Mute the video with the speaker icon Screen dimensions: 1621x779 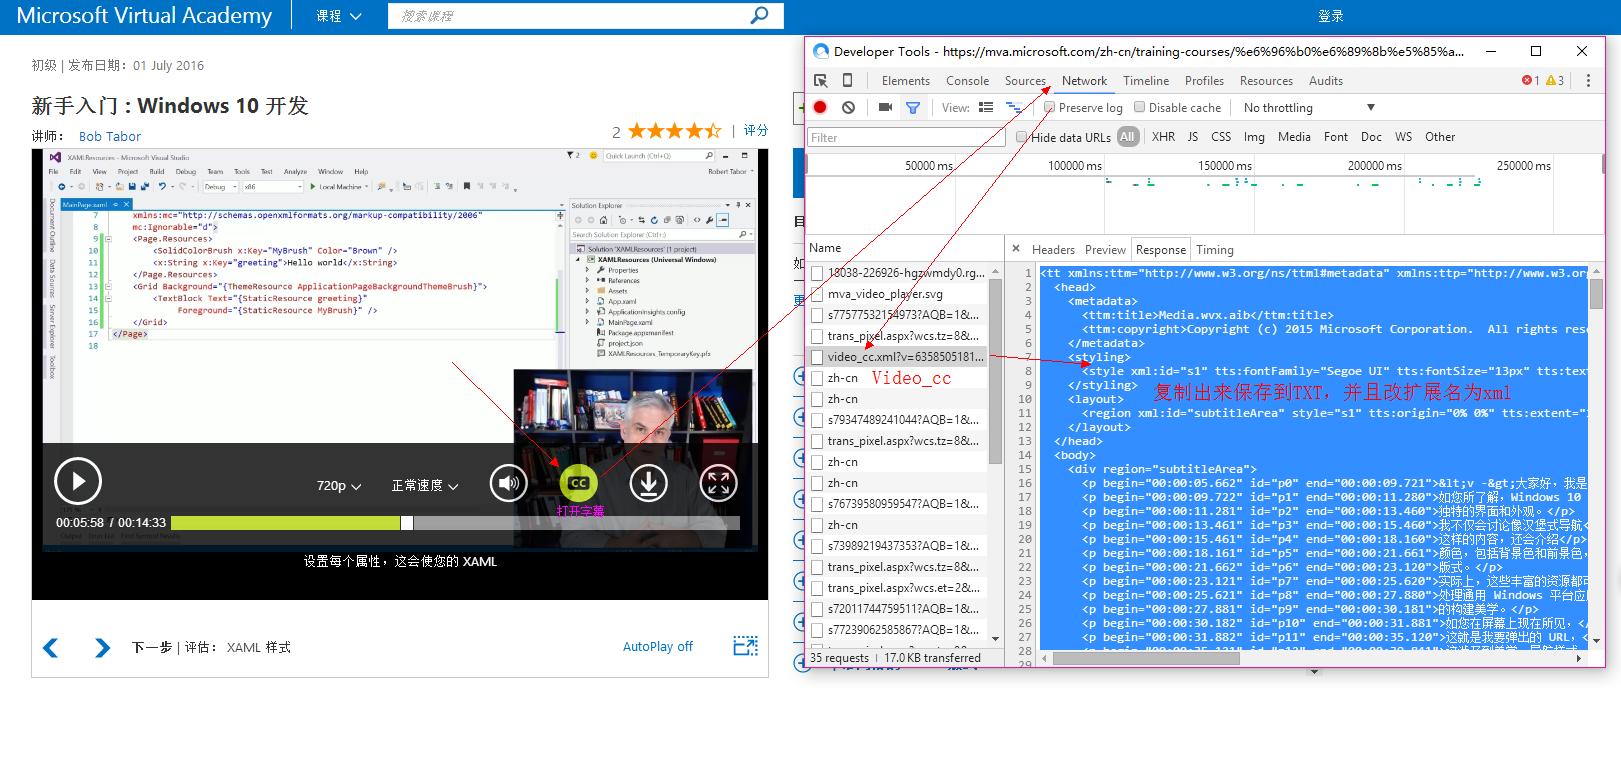pos(508,484)
